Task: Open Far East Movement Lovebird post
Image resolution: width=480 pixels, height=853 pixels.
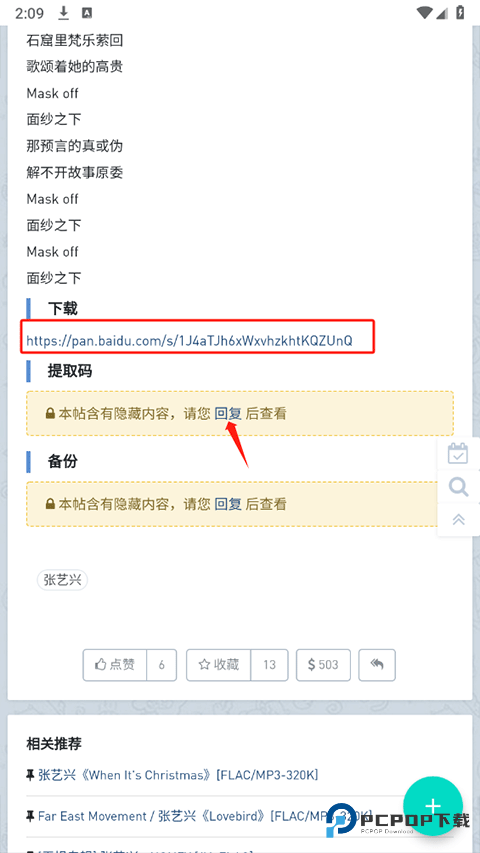Action: (x=204, y=816)
